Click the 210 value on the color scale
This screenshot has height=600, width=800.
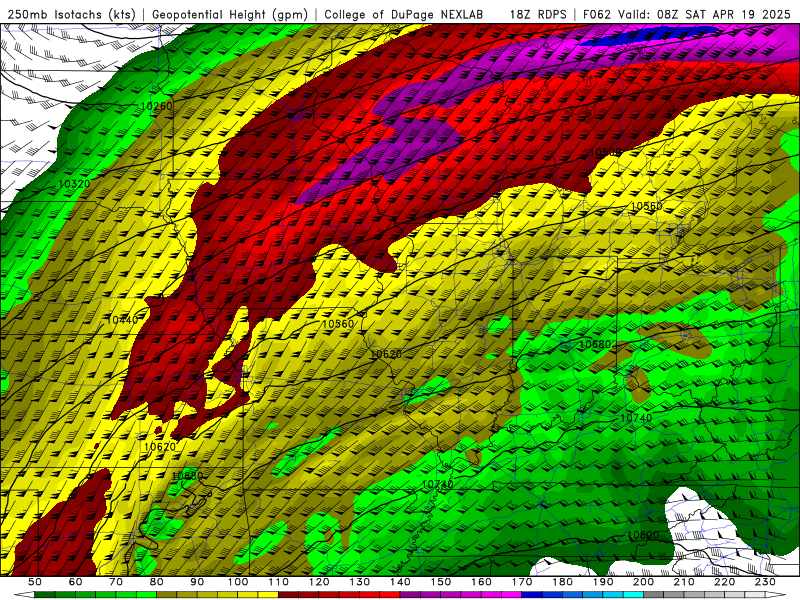[684, 582]
